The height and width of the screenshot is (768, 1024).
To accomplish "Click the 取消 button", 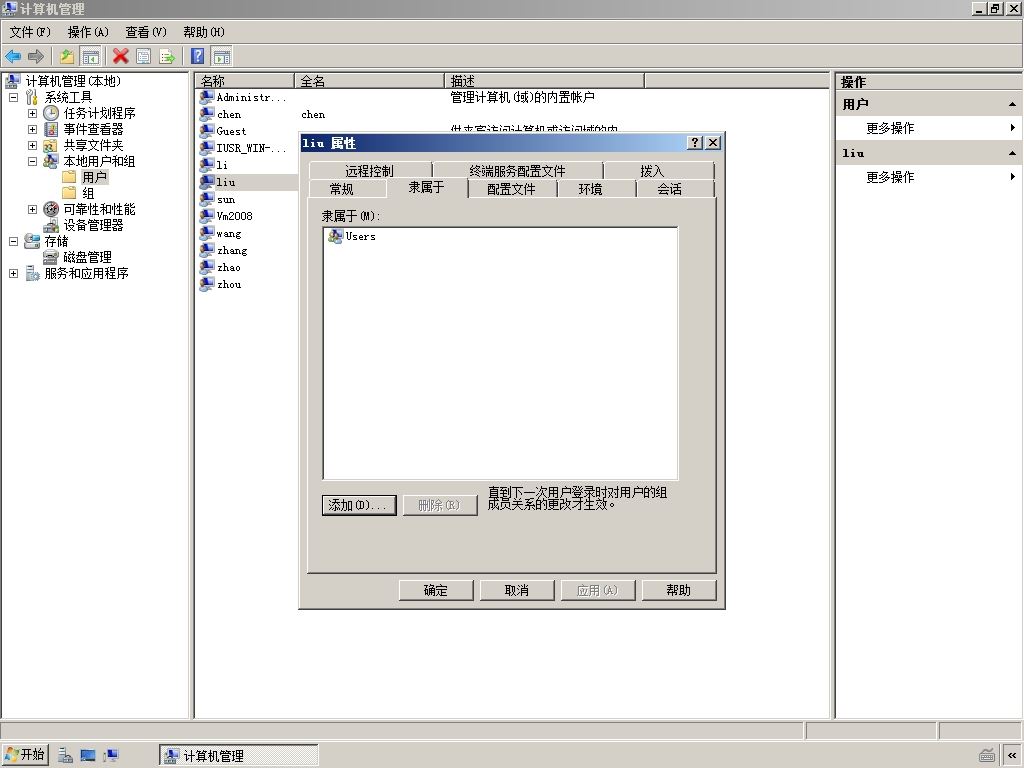I will tap(517, 590).
